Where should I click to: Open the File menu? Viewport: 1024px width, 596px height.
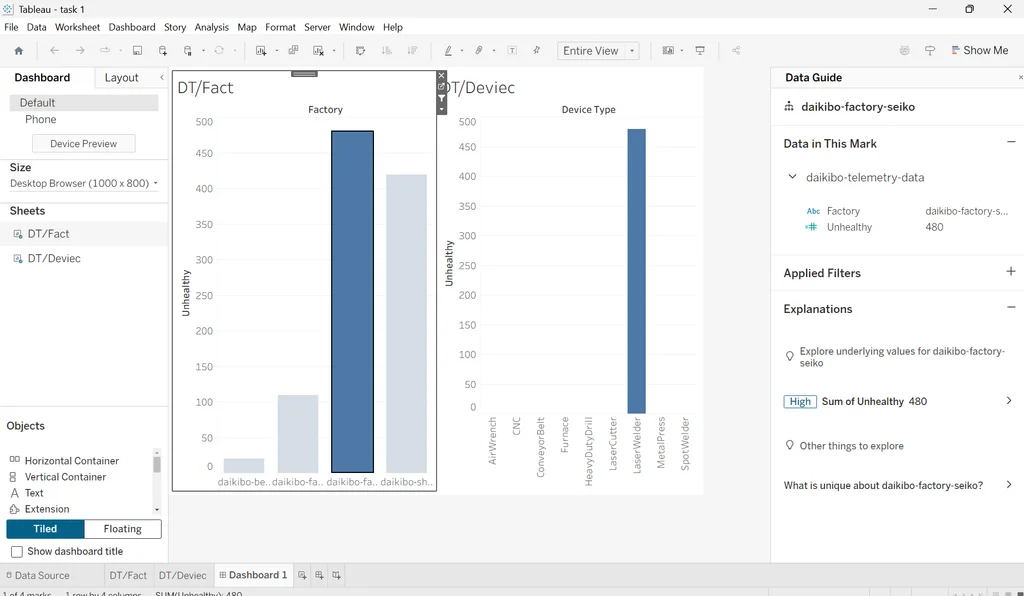coord(11,27)
